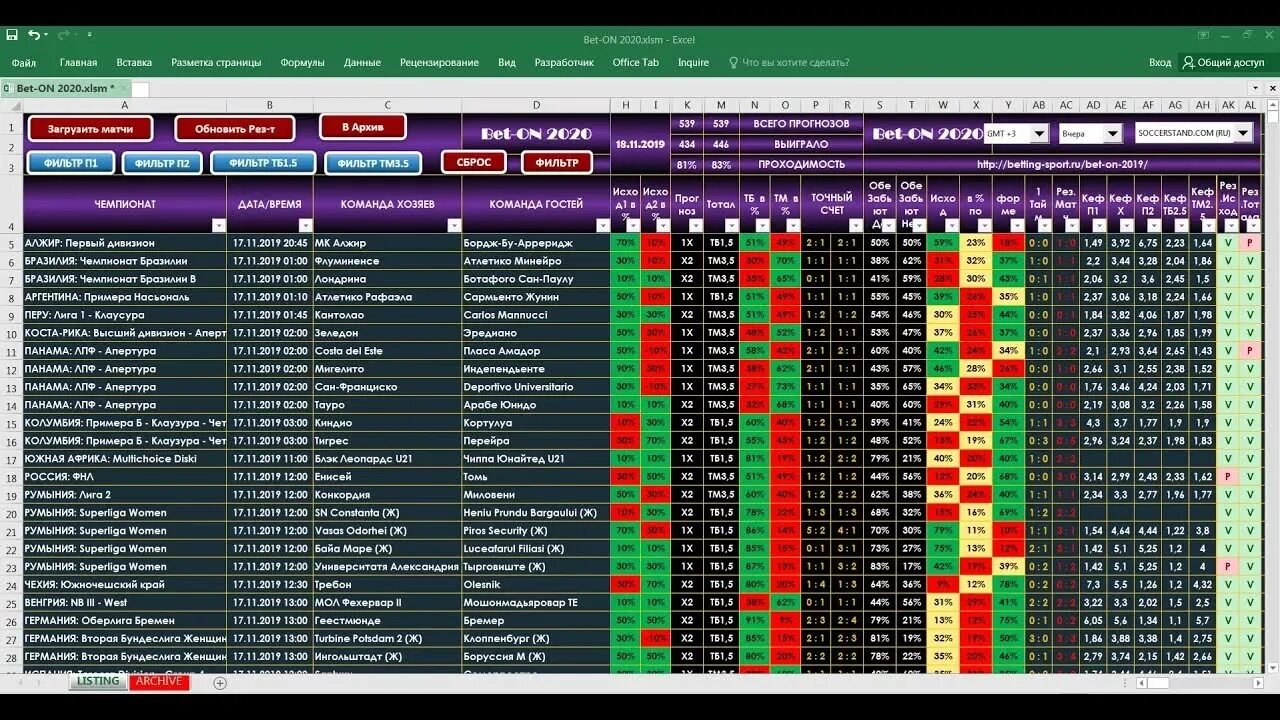Select cell АЛЖИР: Первый дивизион
The height and width of the screenshot is (720, 1280).
pos(125,243)
